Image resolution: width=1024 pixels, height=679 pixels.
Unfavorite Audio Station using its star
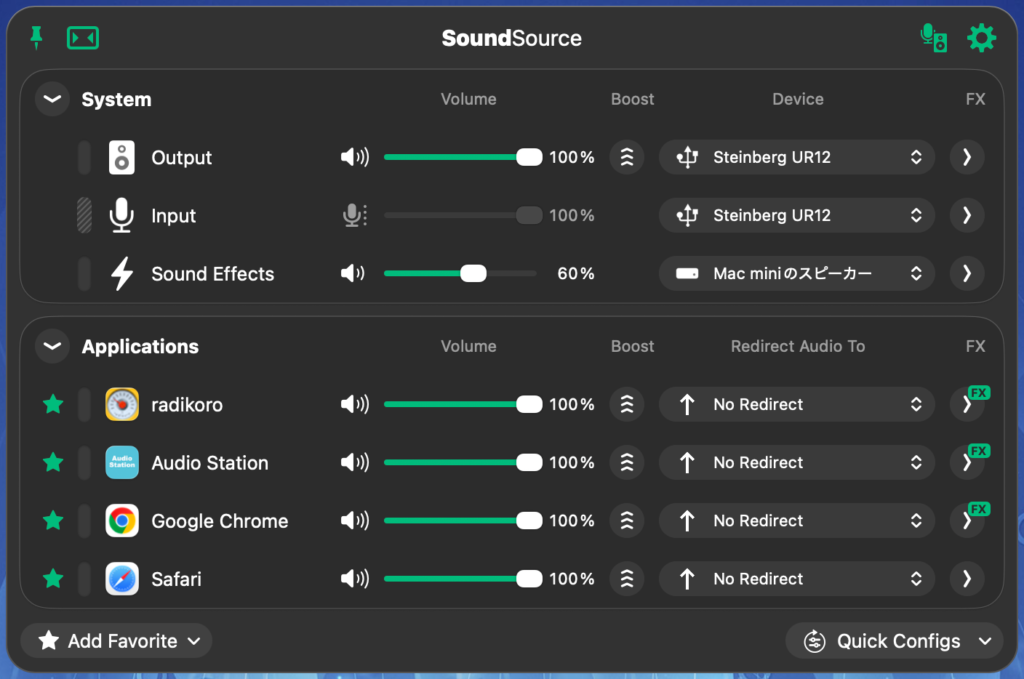pyautogui.click(x=53, y=463)
